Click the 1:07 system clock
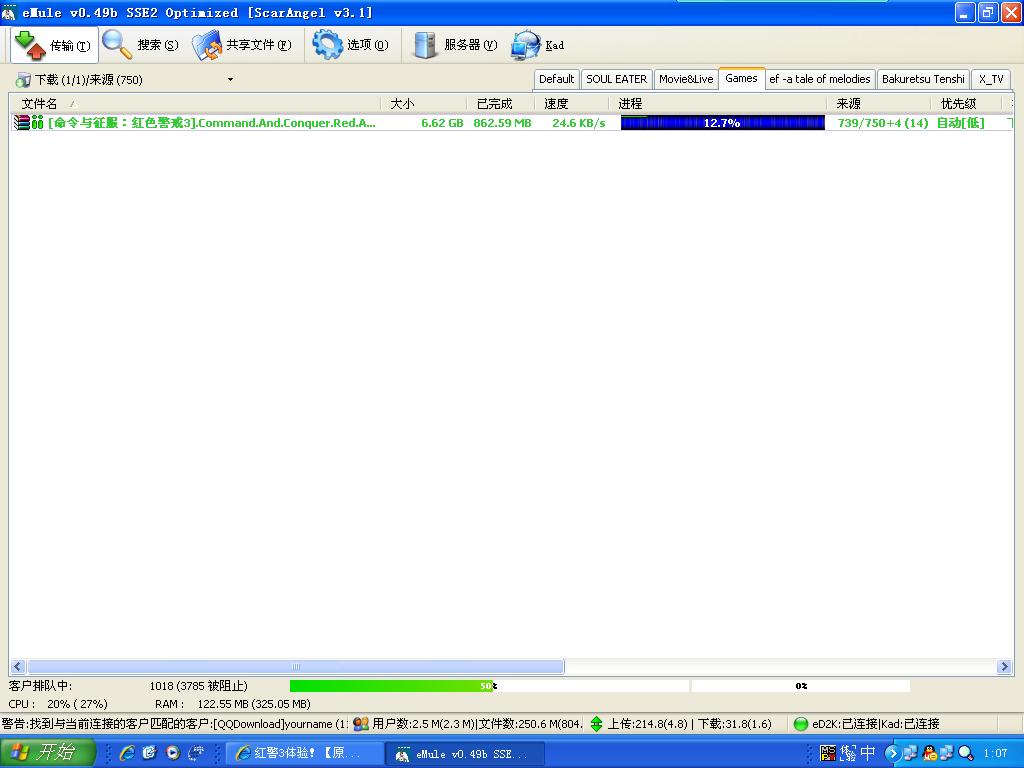Screen dimensions: 1024x768 pyautogui.click(x=995, y=753)
